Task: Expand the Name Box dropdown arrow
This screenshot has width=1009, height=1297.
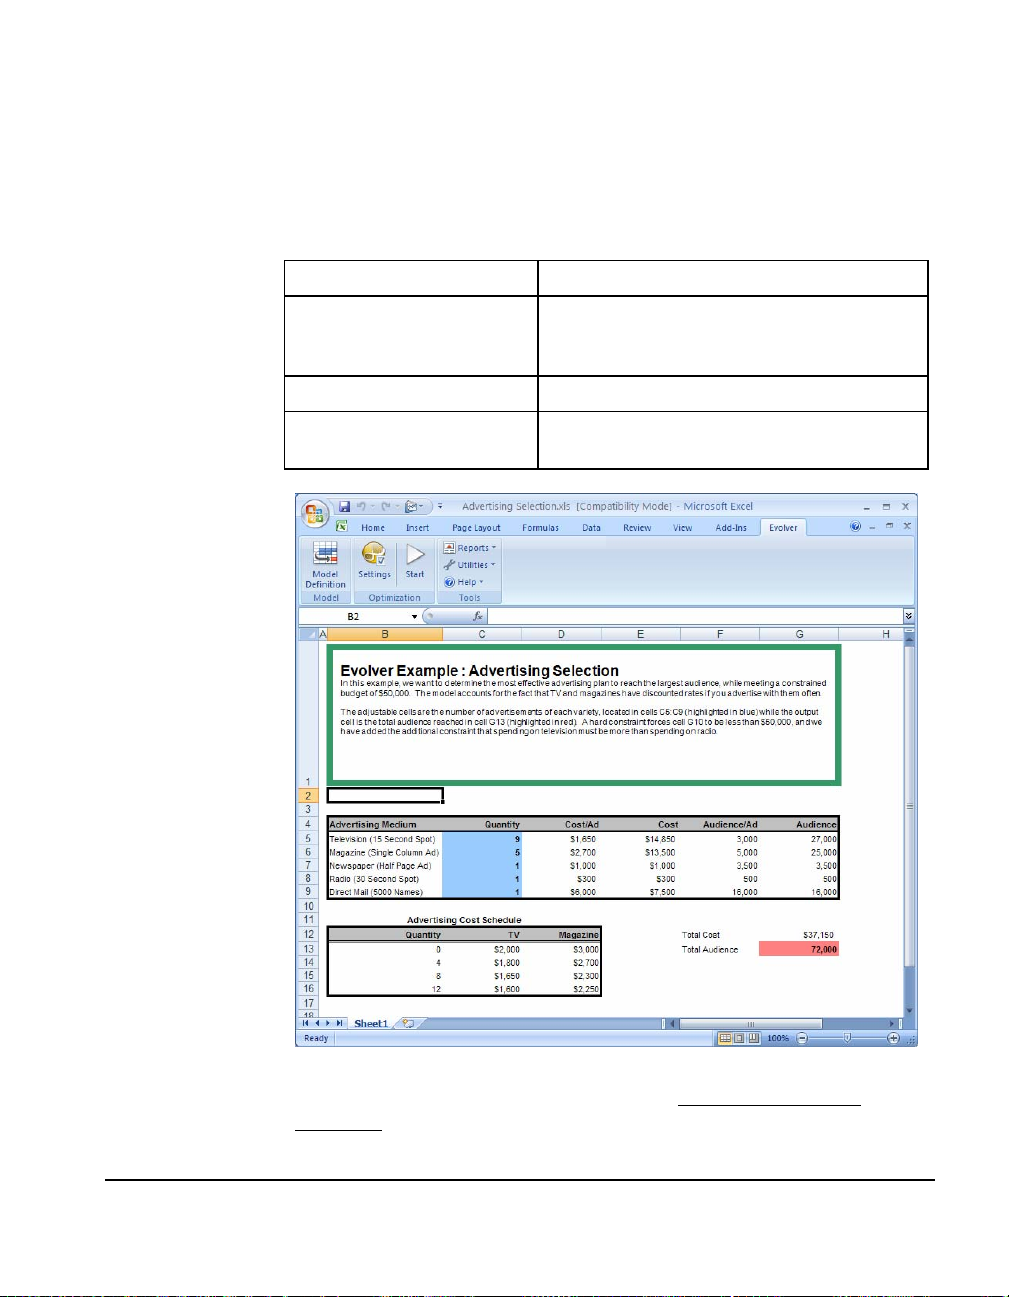Action: point(414,617)
